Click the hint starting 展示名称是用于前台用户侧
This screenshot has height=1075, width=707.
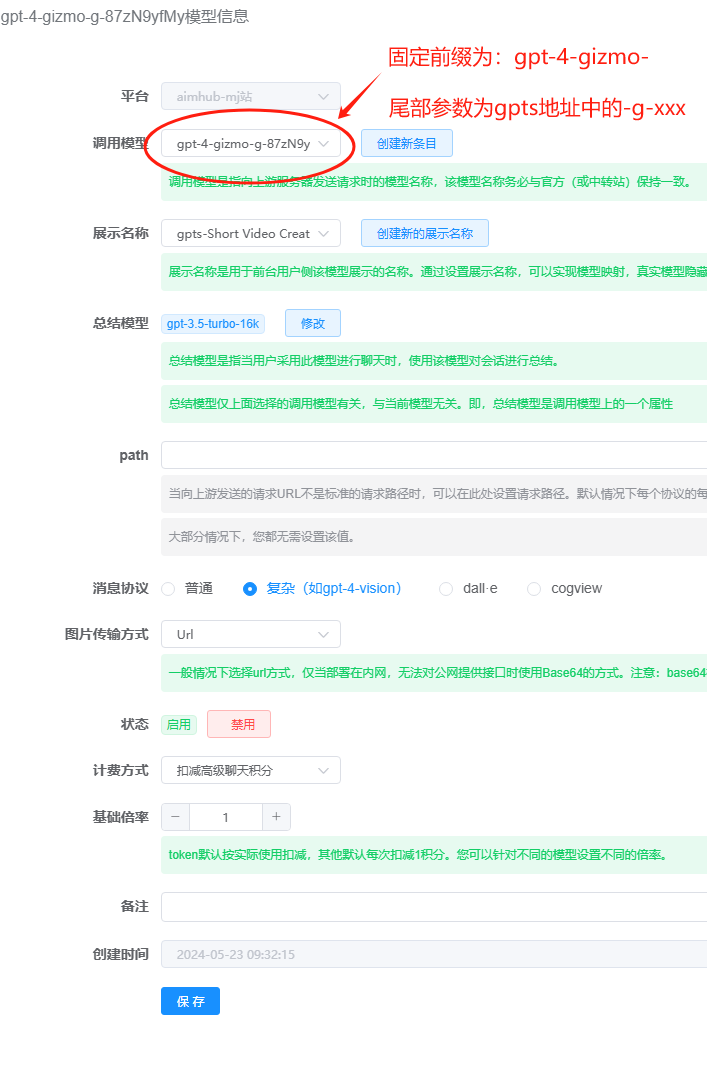pyautogui.click(x=438, y=271)
